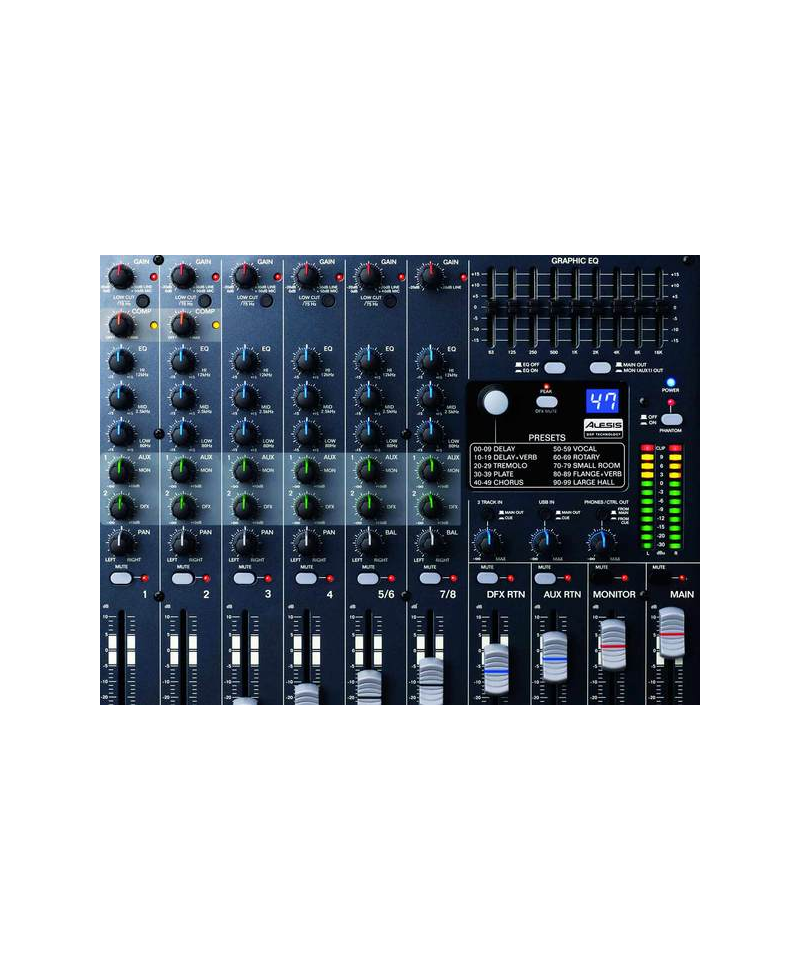Mute the AUX RTN channel

pyautogui.click(x=544, y=578)
